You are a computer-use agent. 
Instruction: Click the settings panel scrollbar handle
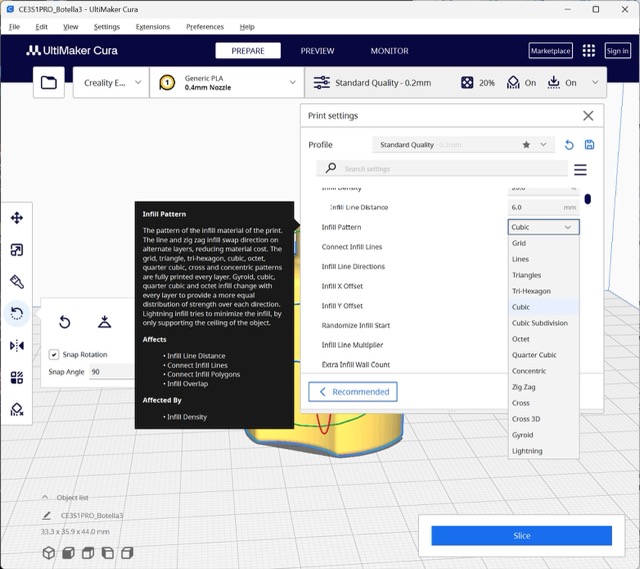pos(587,199)
